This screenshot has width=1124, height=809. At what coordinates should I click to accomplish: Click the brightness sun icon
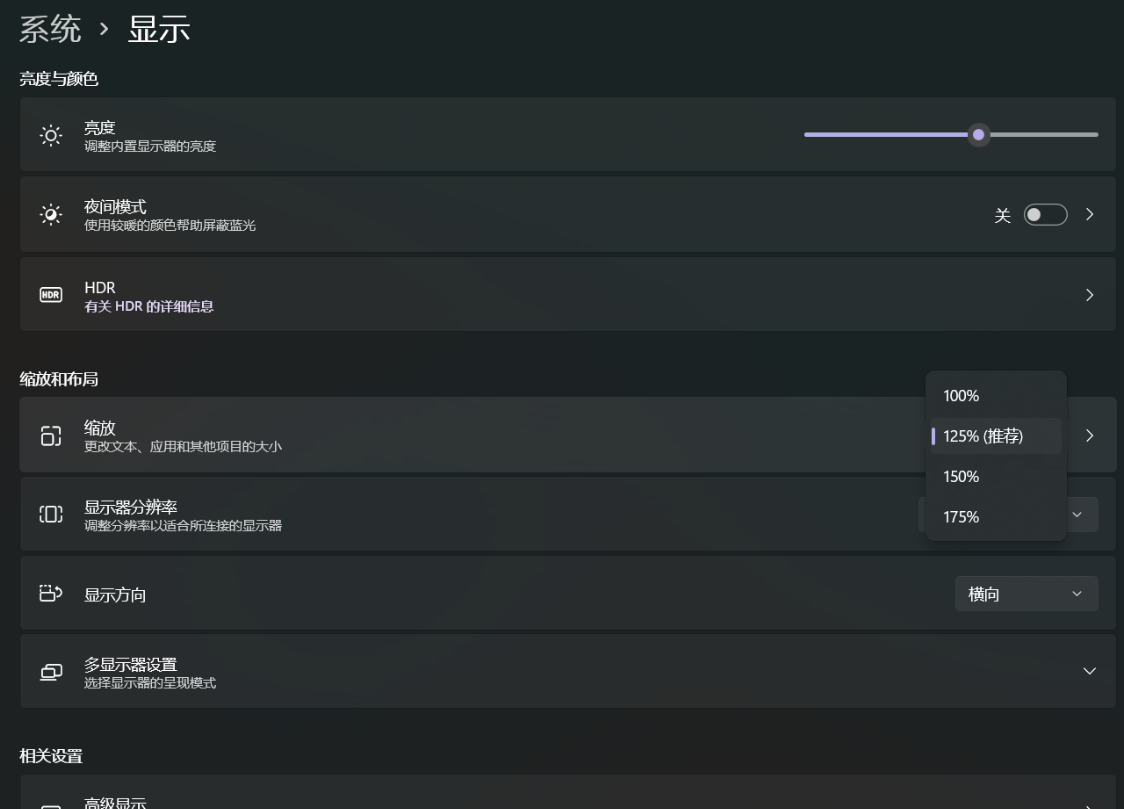(50, 135)
